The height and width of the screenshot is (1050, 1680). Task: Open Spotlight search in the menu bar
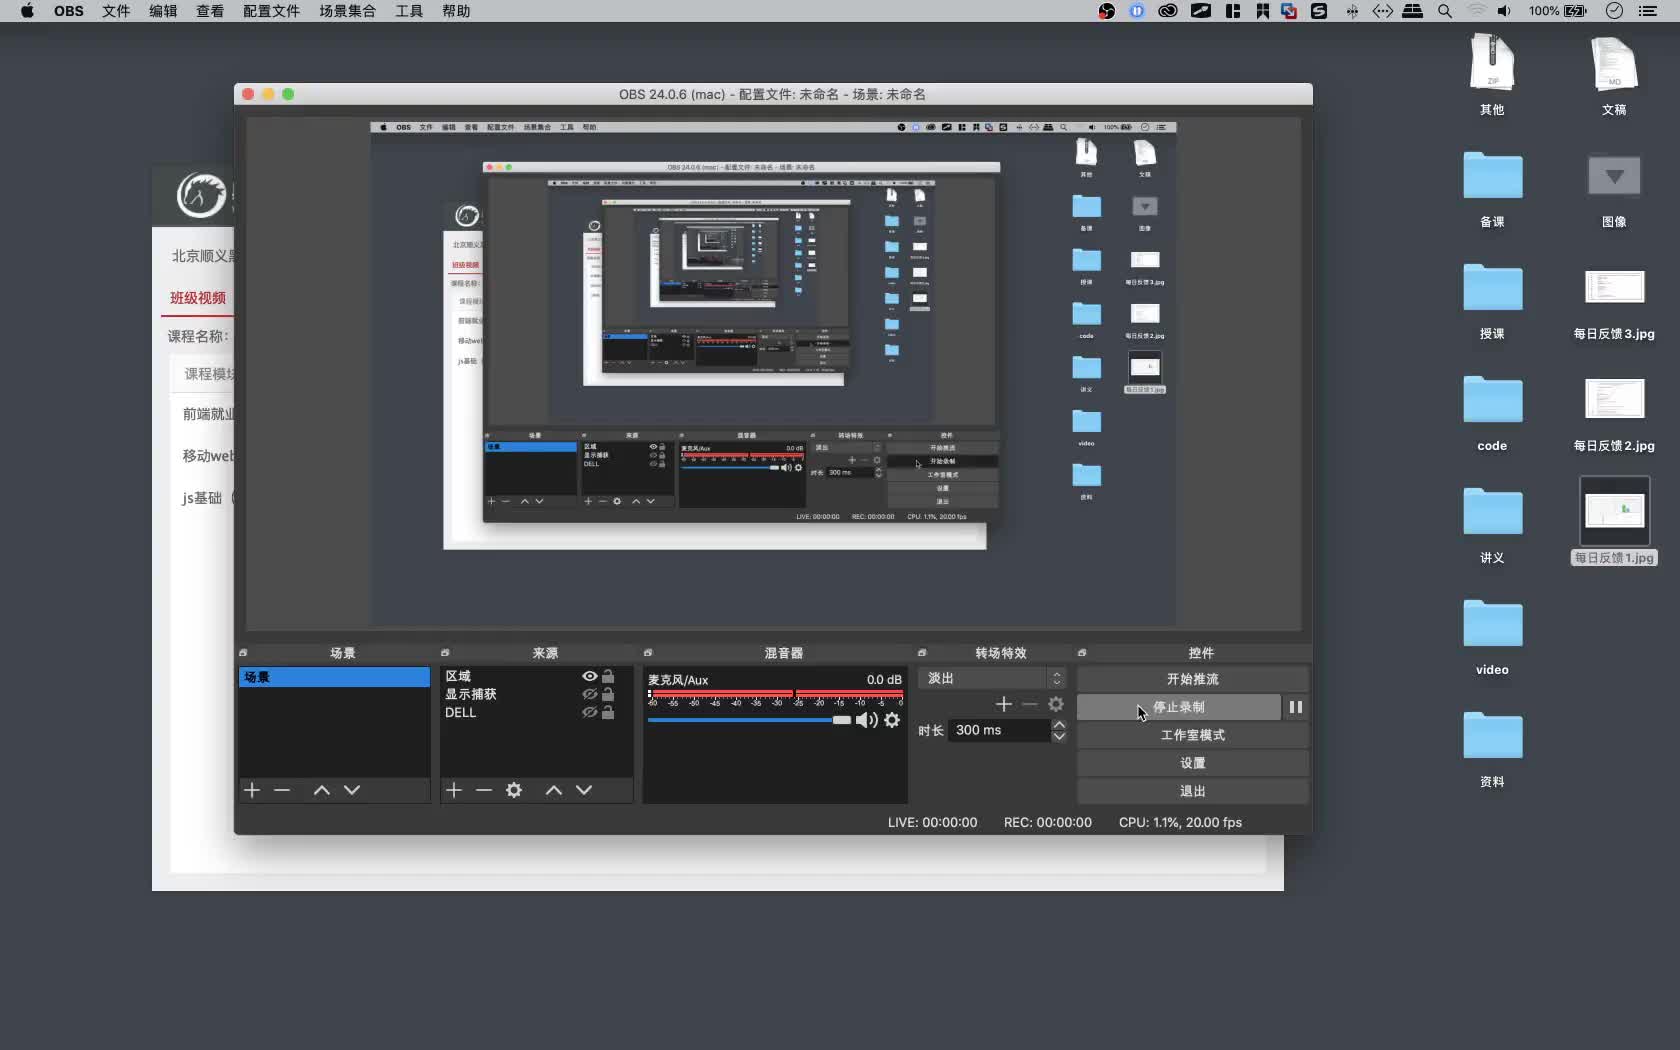pyautogui.click(x=1445, y=11)
